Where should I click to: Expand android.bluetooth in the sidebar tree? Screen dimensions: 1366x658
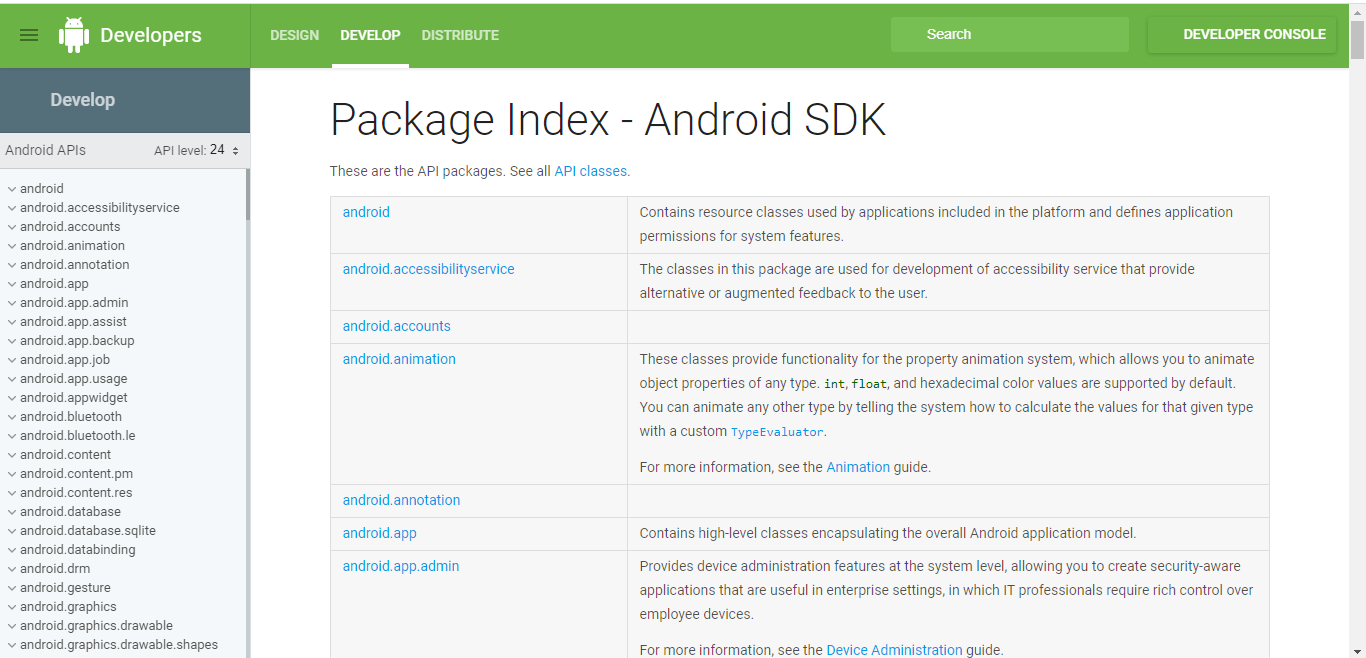[10, 416]
